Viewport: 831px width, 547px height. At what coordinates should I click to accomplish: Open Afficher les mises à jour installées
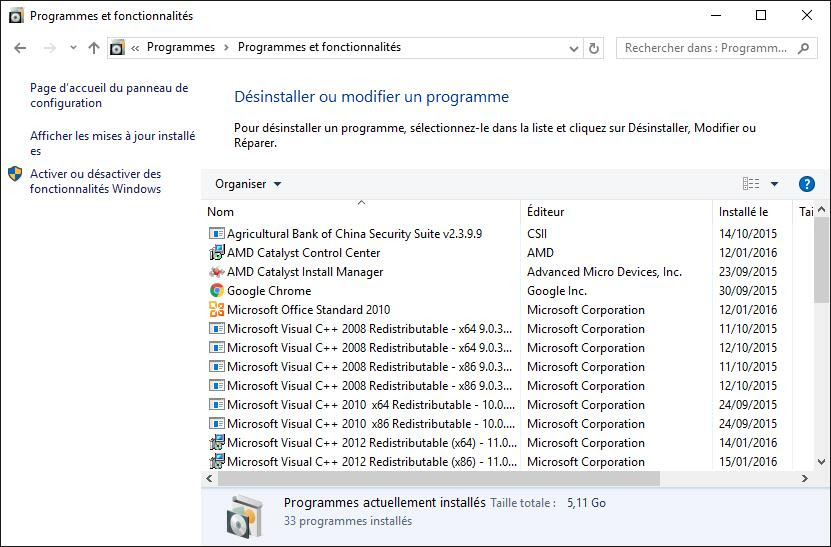112,143
